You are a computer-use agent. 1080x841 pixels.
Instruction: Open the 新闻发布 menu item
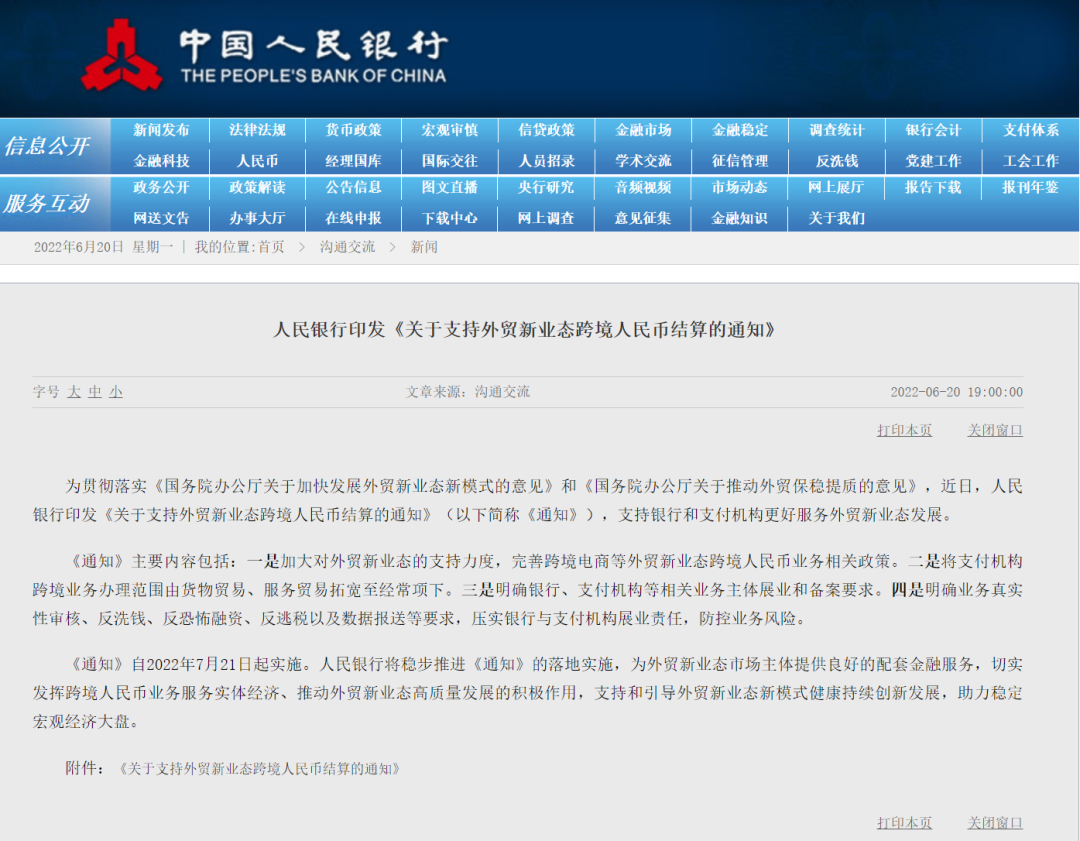(160, 130)
